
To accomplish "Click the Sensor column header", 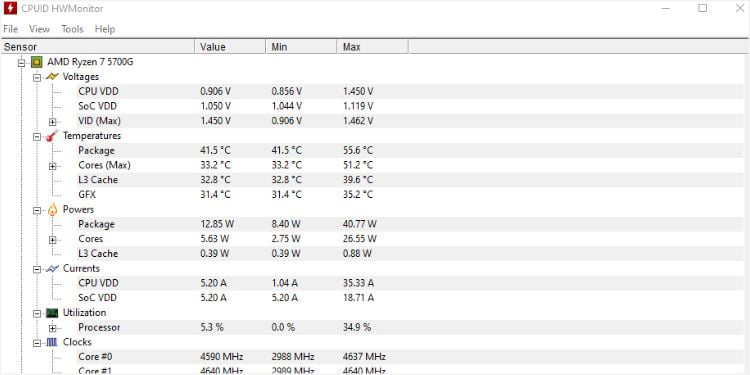I will coord(98,47).
